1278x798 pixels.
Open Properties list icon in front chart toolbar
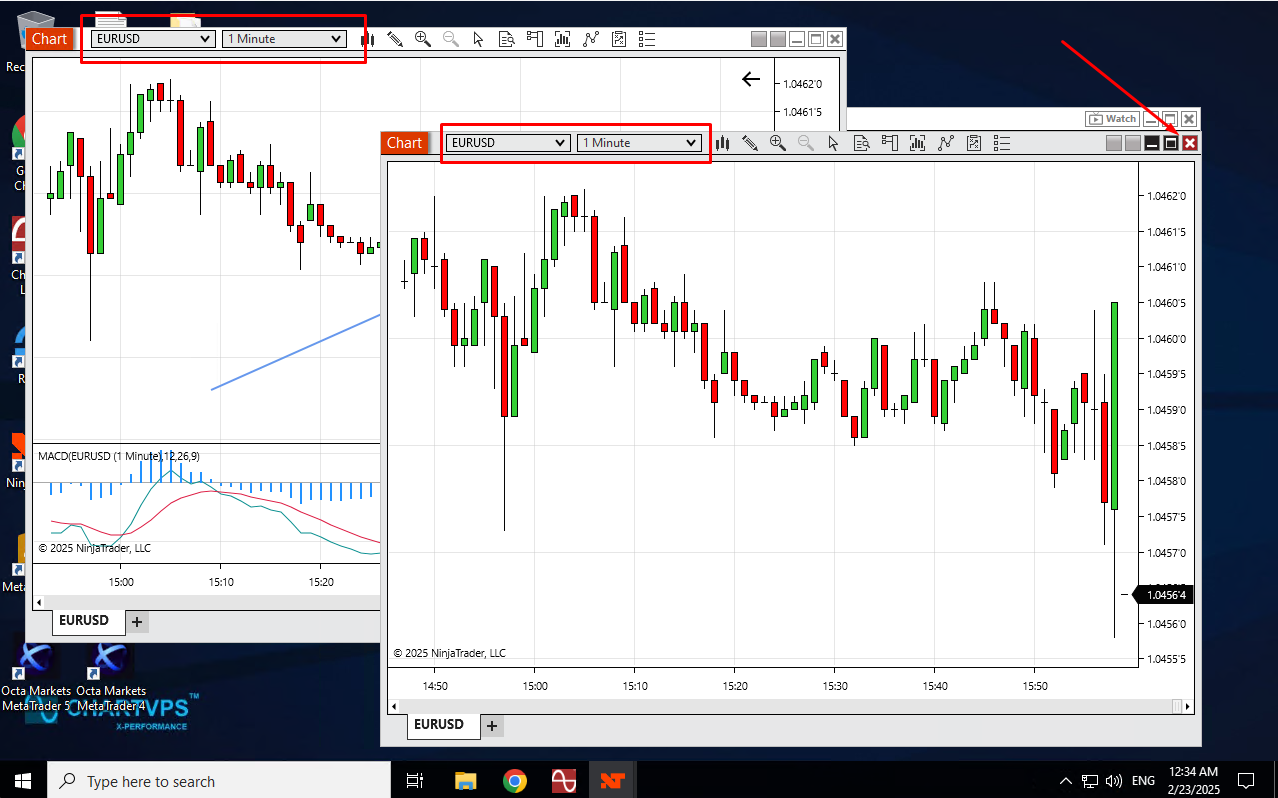coord(1002,143)
